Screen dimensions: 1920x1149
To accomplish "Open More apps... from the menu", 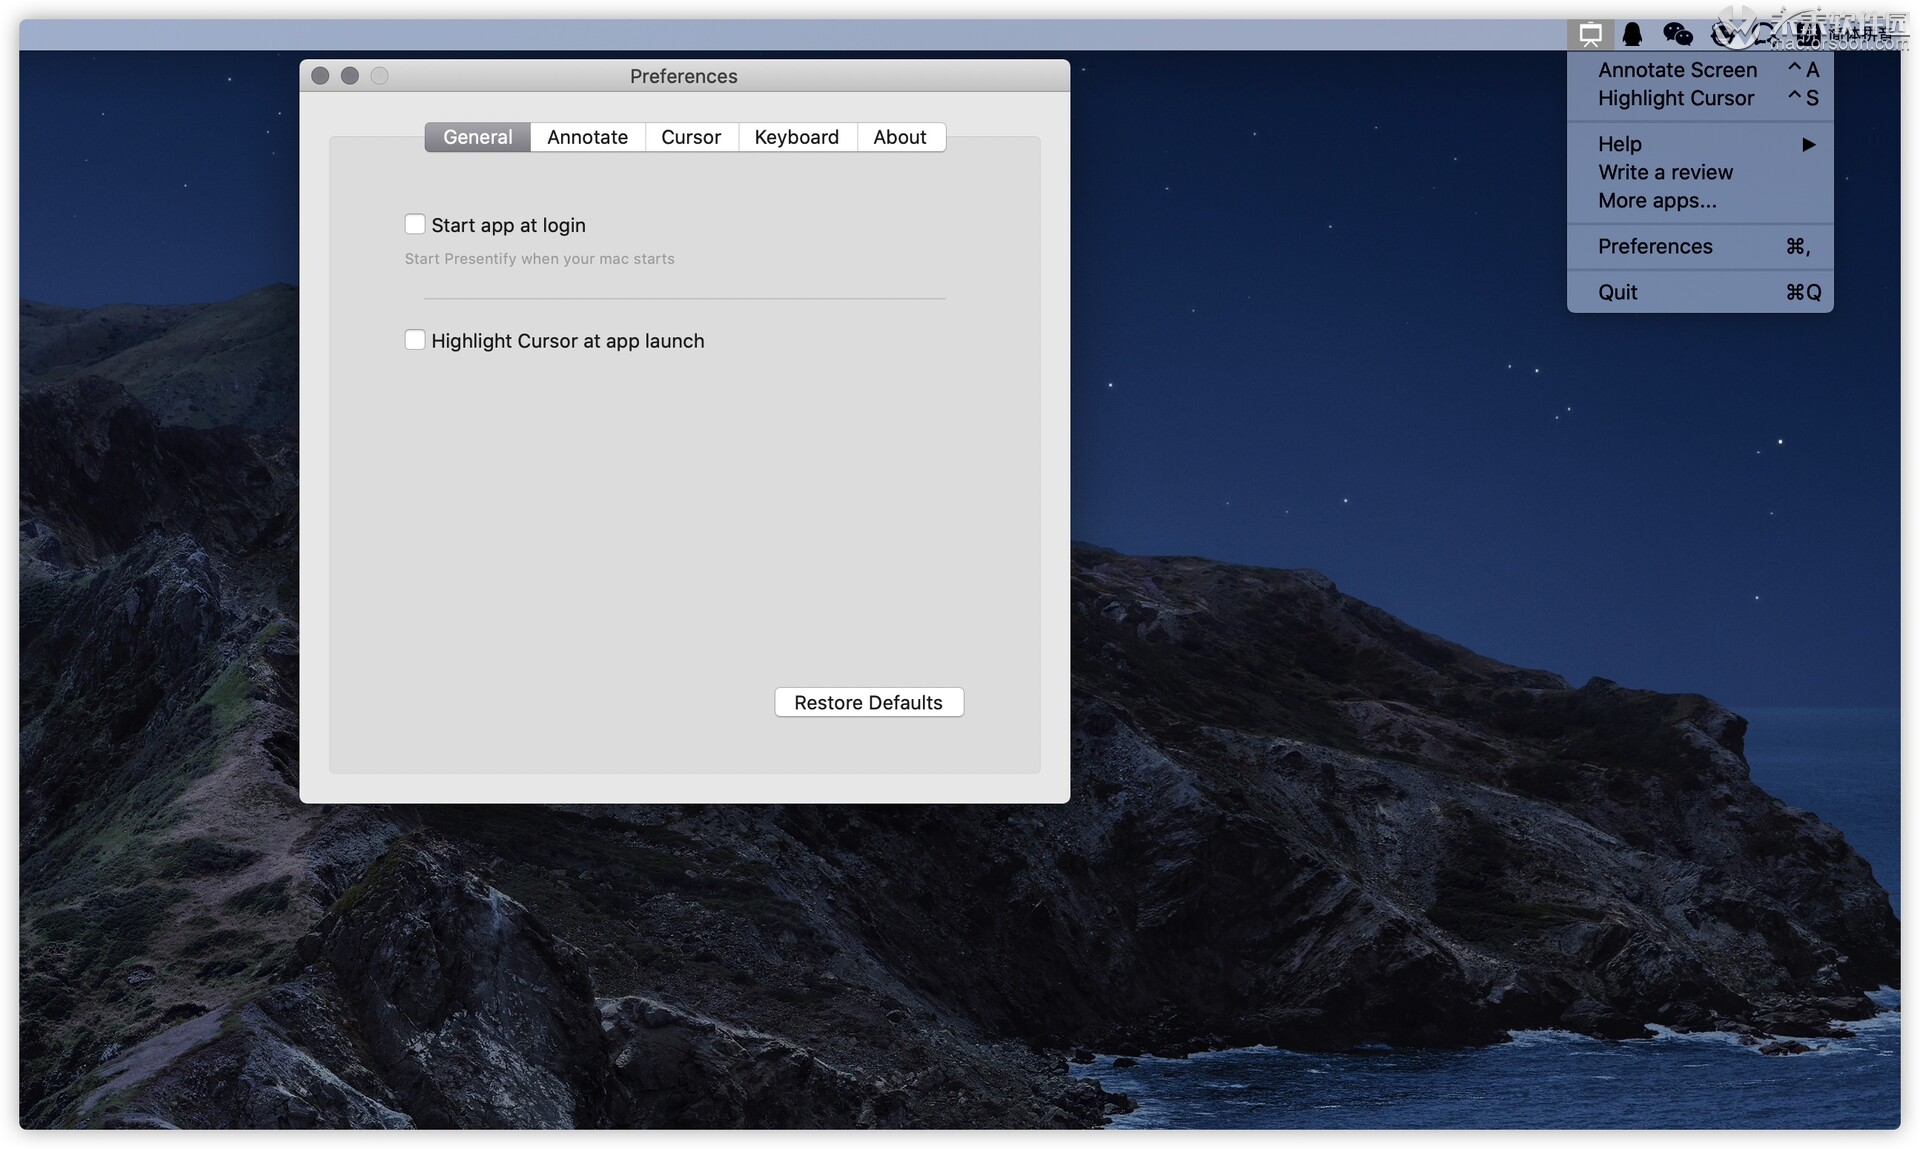I will pos(1657,200).
